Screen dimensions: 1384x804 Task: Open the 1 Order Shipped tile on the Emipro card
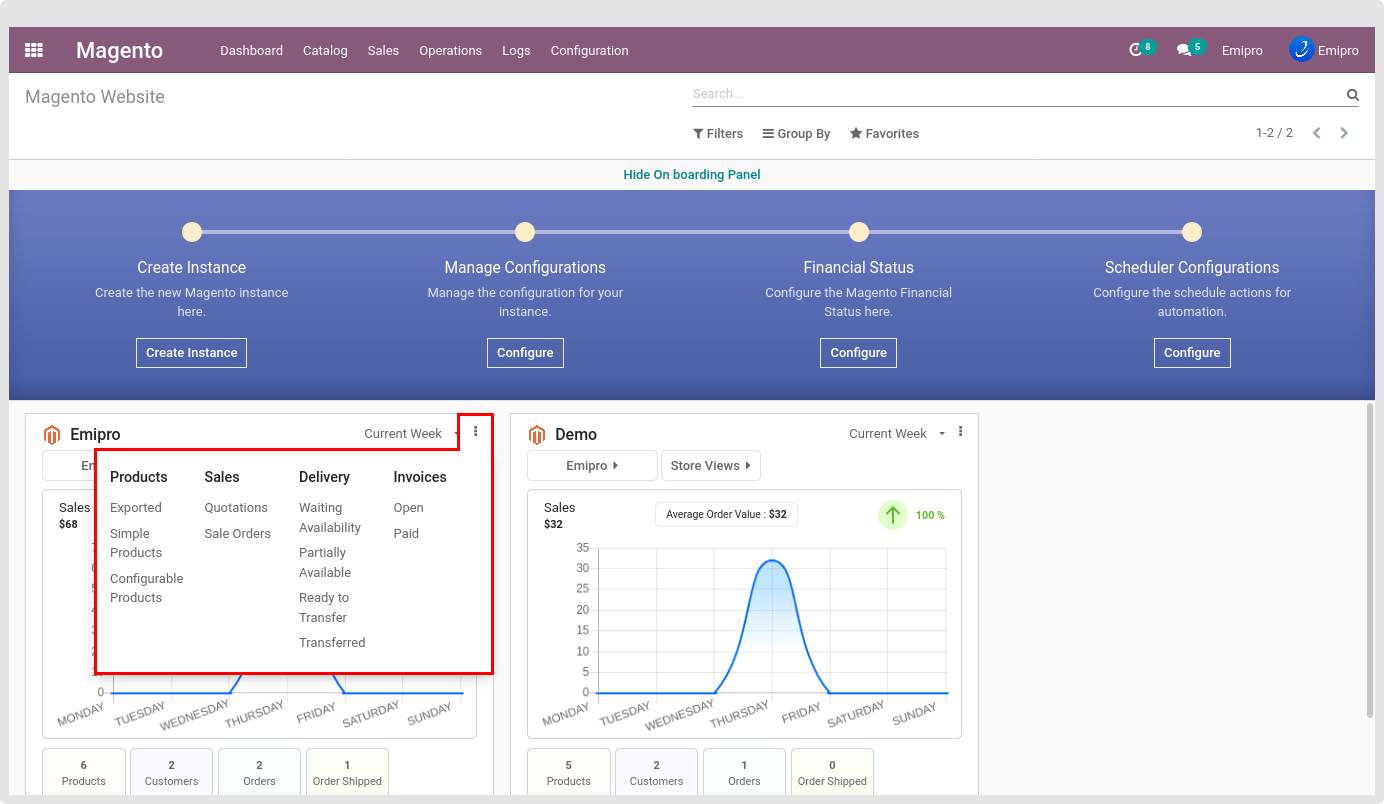tap(347, 772)
